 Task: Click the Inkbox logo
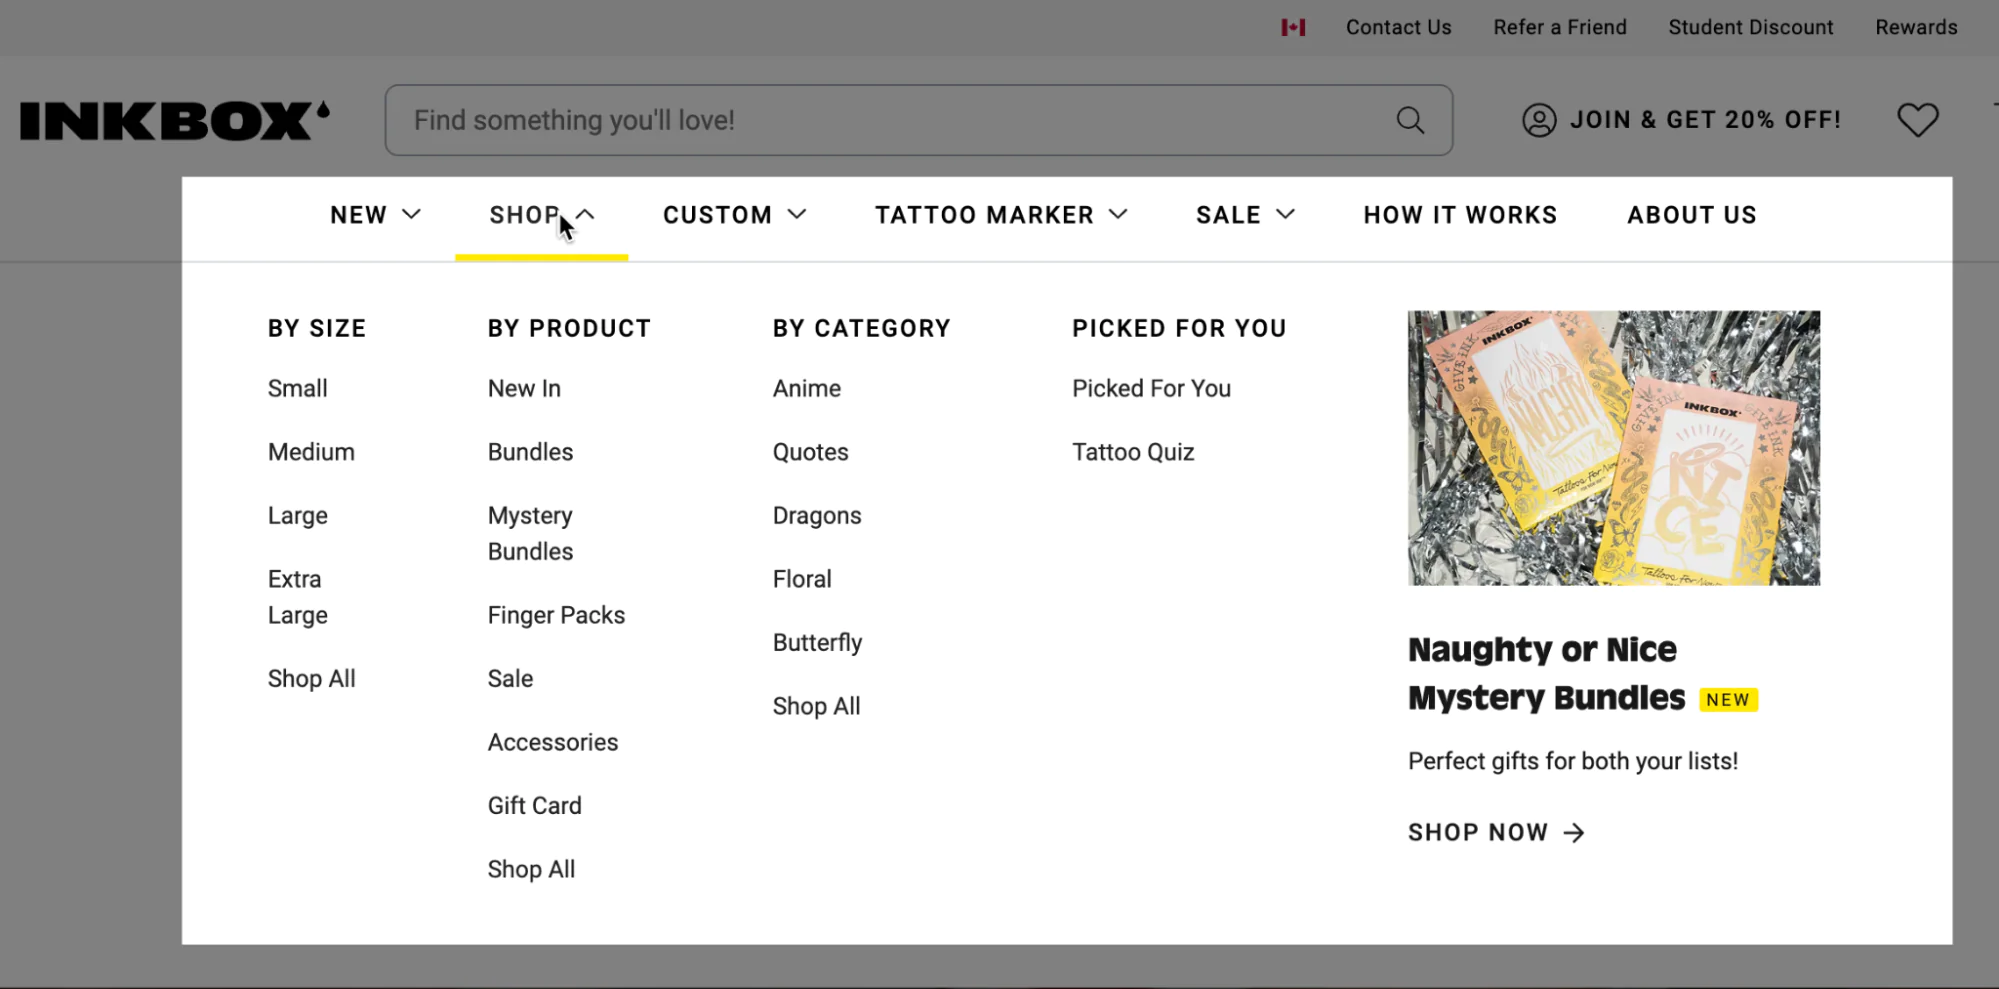(174, 120)
